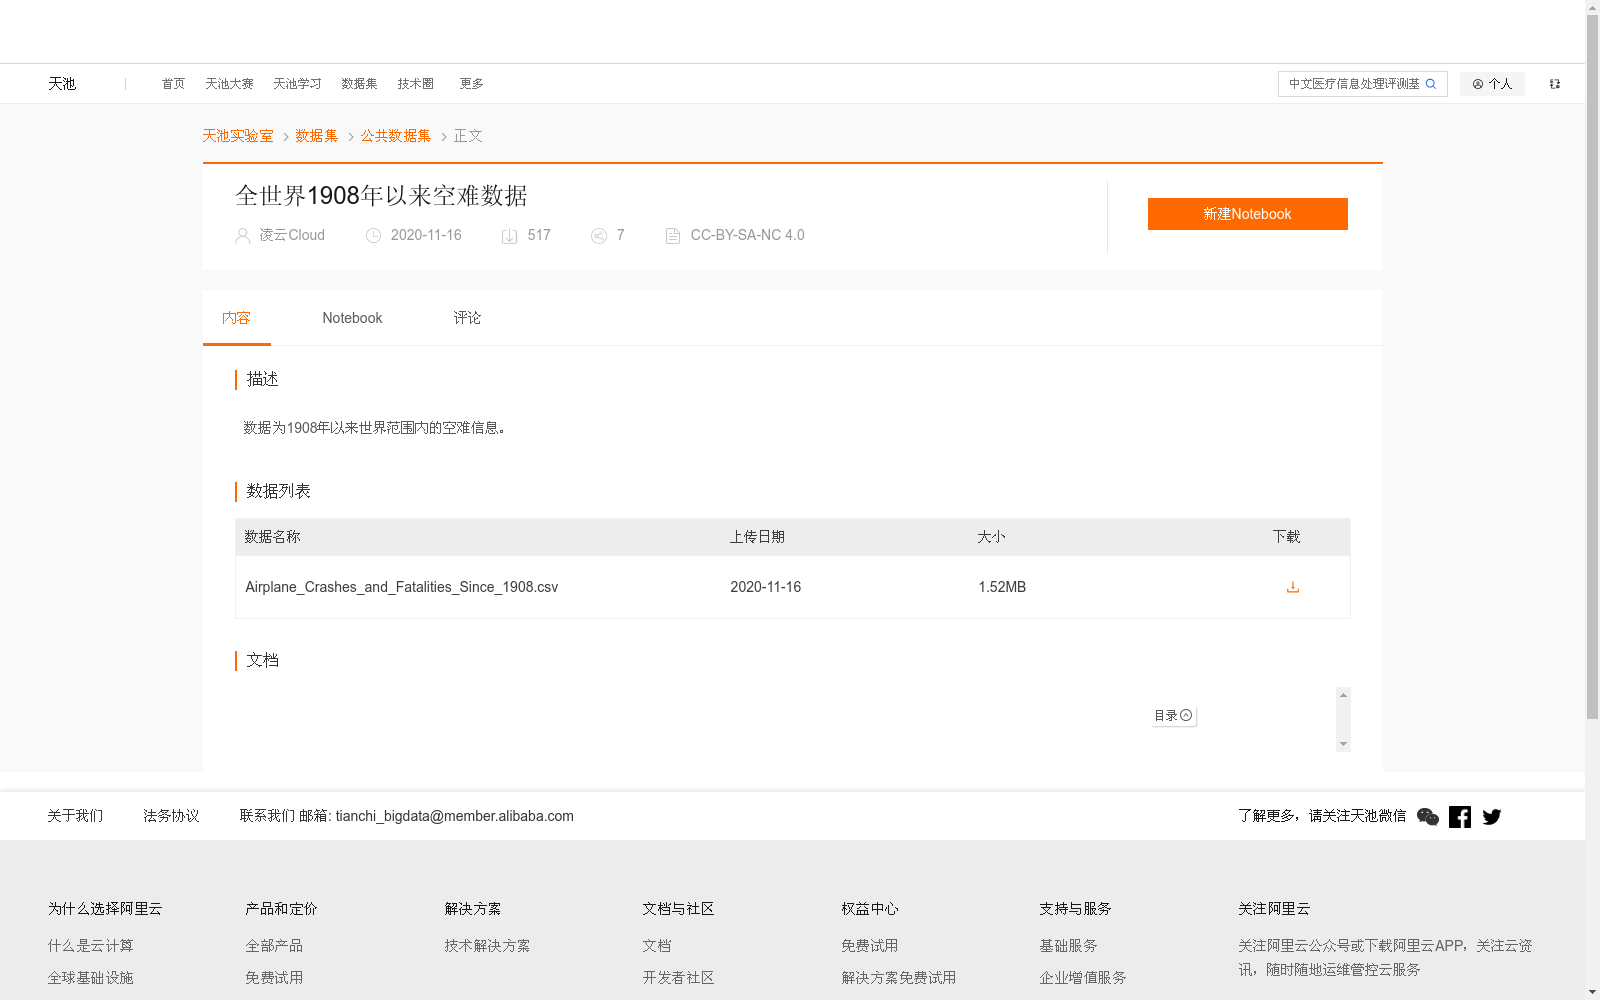Open 全球基础设施 footer link

click(90, 978)
